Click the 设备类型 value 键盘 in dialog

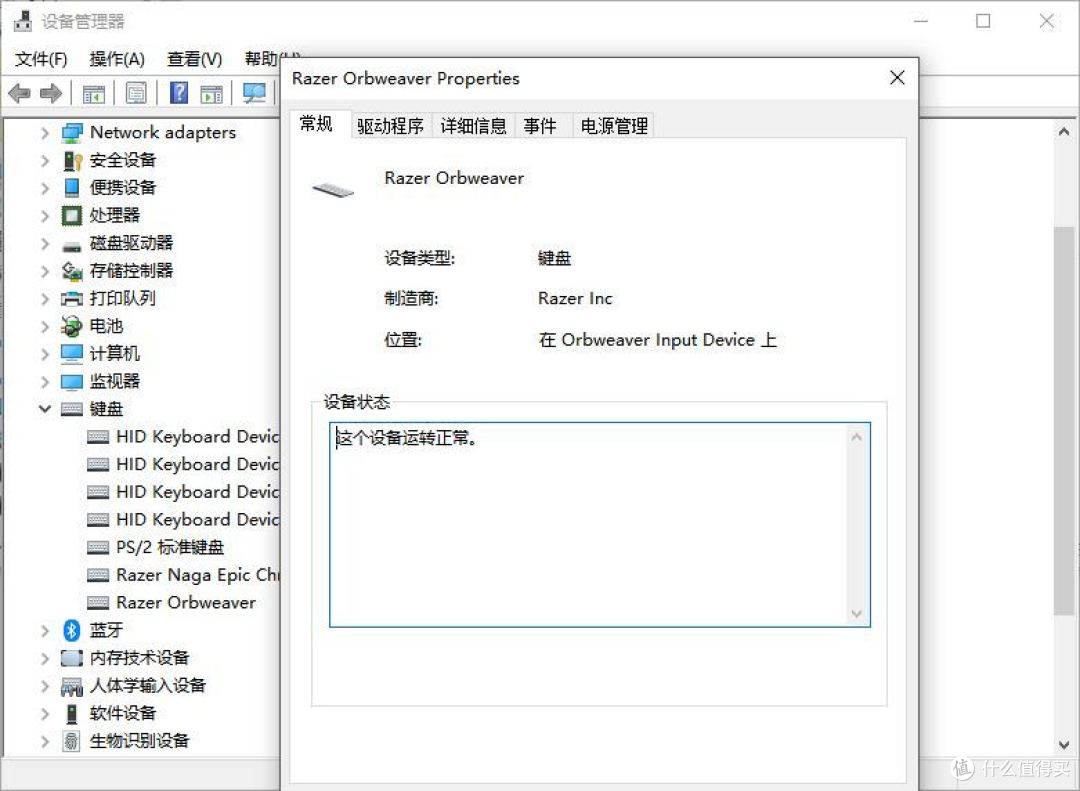pyautogui.click(x=555, y=258)
